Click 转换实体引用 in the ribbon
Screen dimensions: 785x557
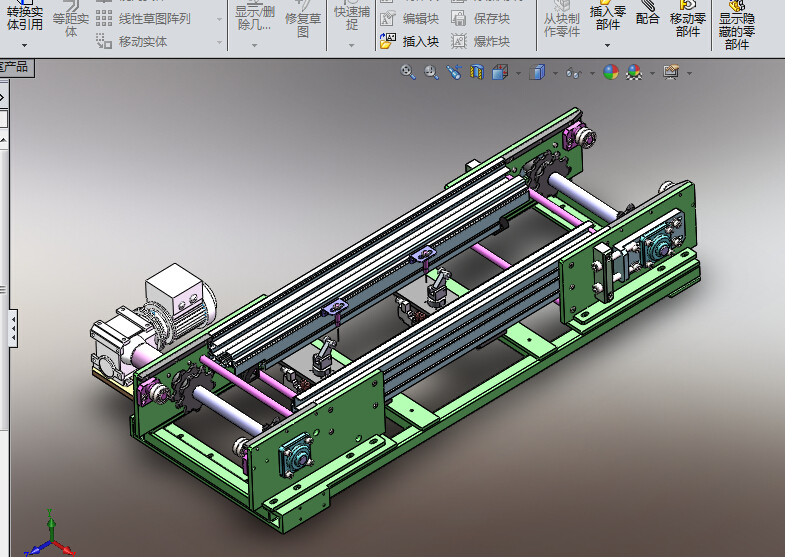tap(25, 16)
